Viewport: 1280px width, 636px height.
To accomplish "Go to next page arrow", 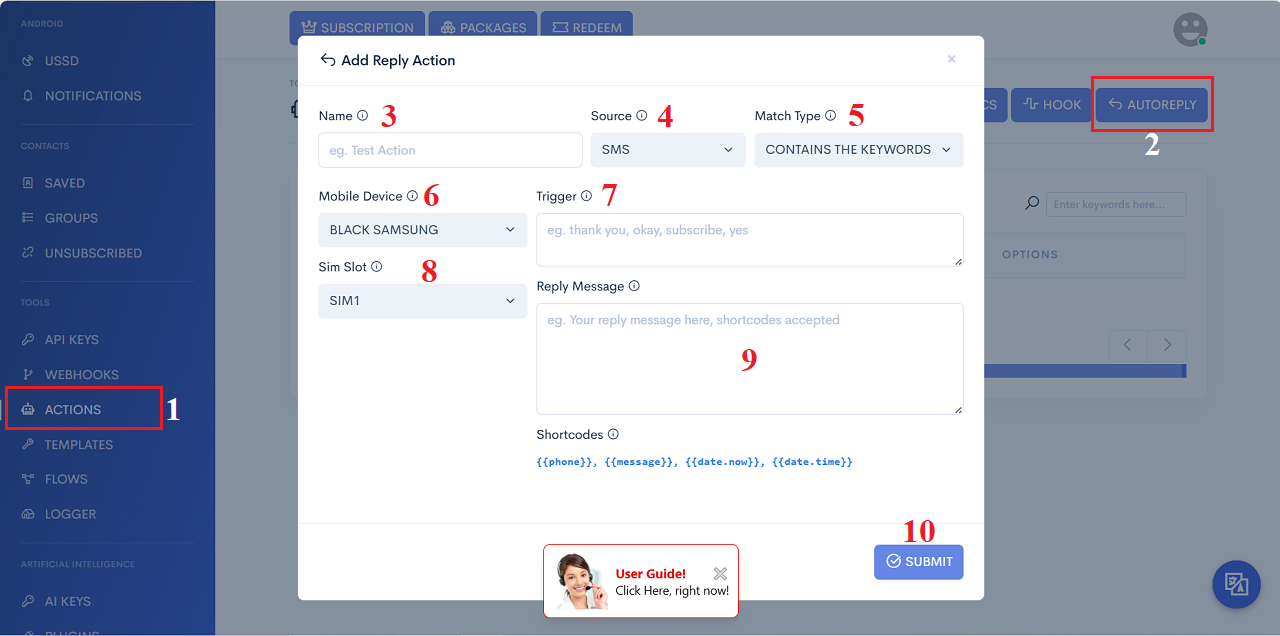I will pos(1167,345).
